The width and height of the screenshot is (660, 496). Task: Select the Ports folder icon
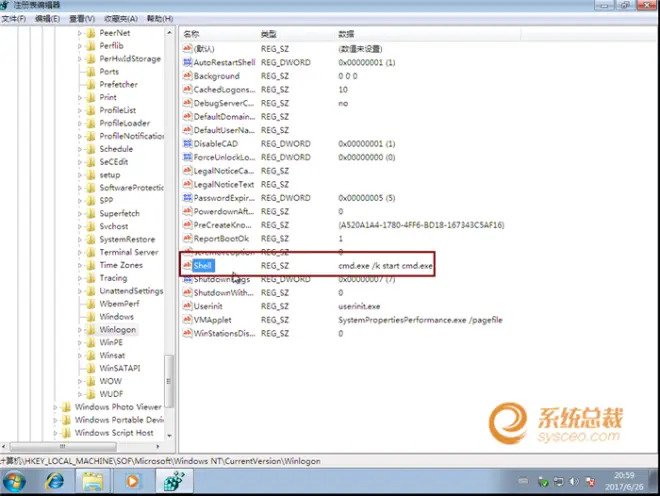(x=90, y=72)
